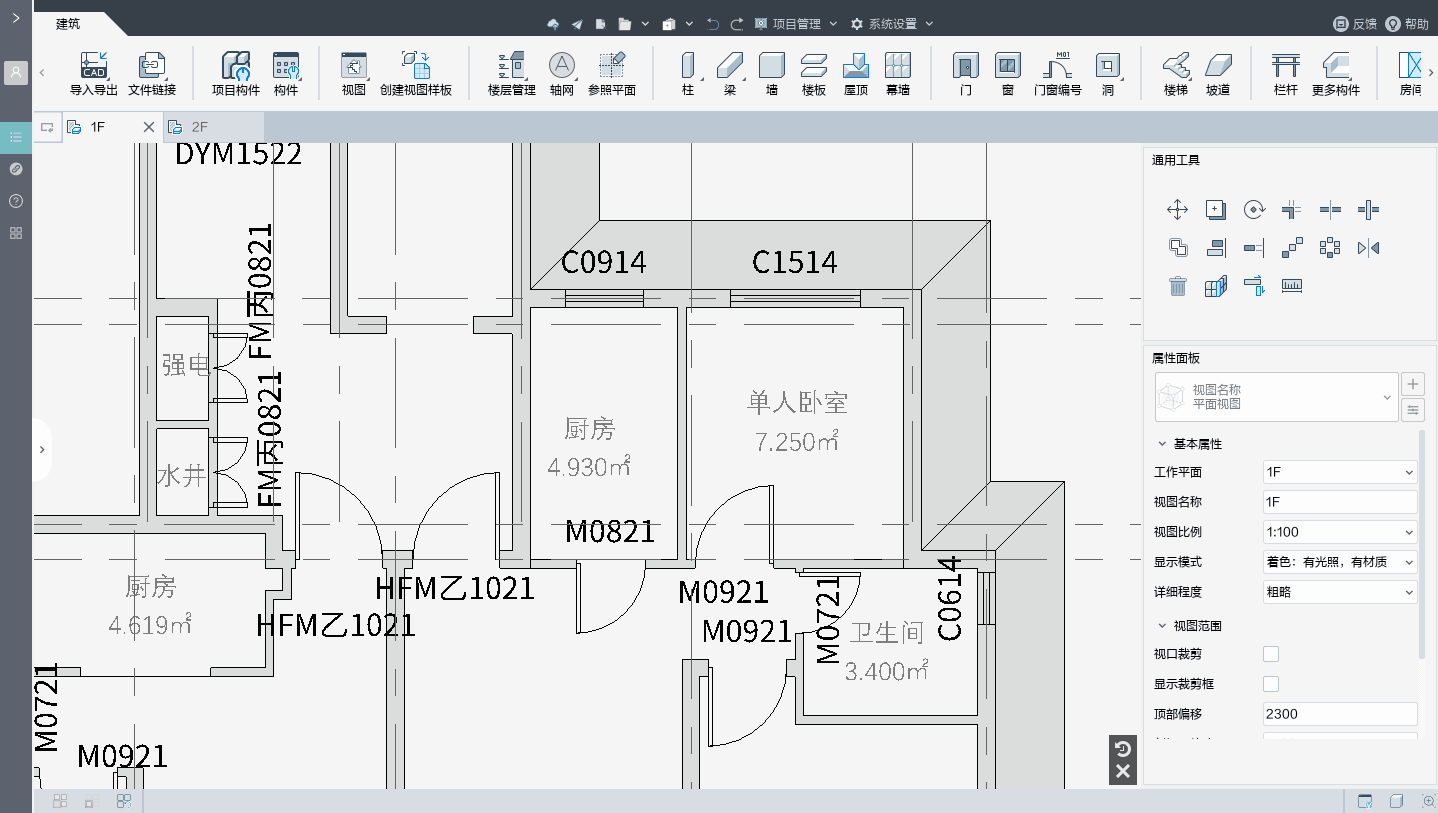Viewport: 1438px width, 813px height.
Task: Select the Measure ruler tool in 通用工具
Action: click(x=1292, y=286)
